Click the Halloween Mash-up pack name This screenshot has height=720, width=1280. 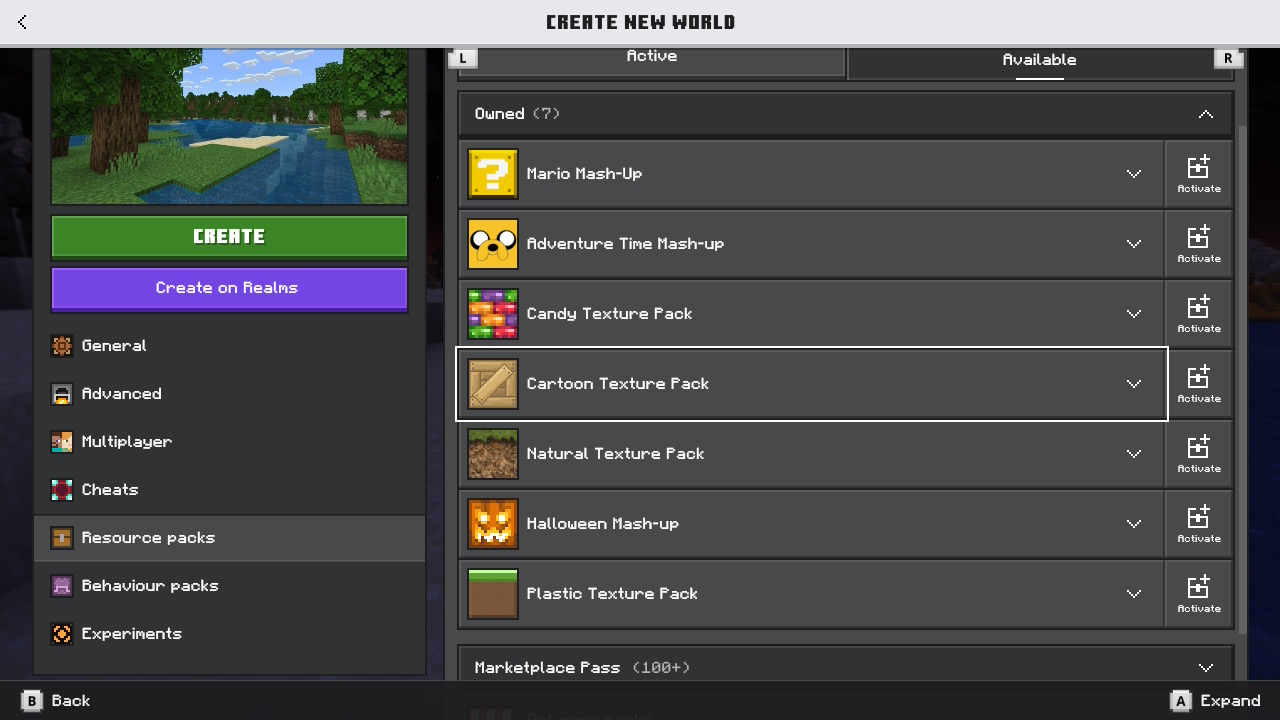coord(602,524)
